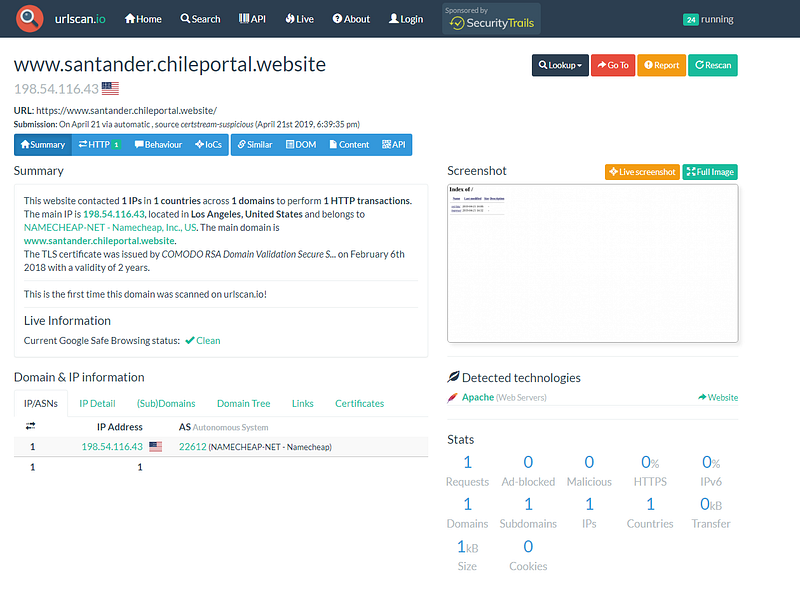
Task: Open the Certificates tab
Action: pyautogui.click(x=359, y=404)
